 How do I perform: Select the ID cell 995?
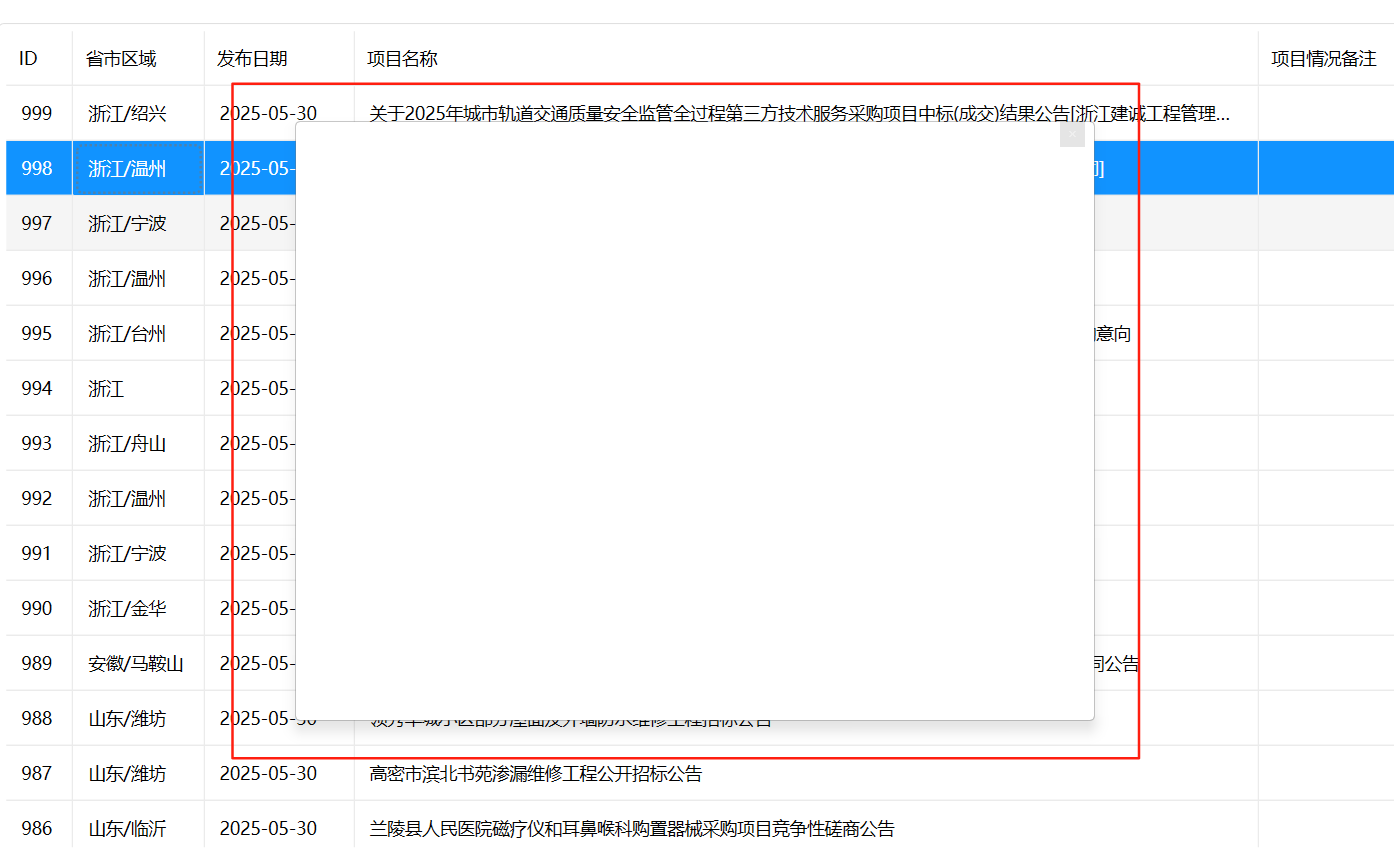37,333
